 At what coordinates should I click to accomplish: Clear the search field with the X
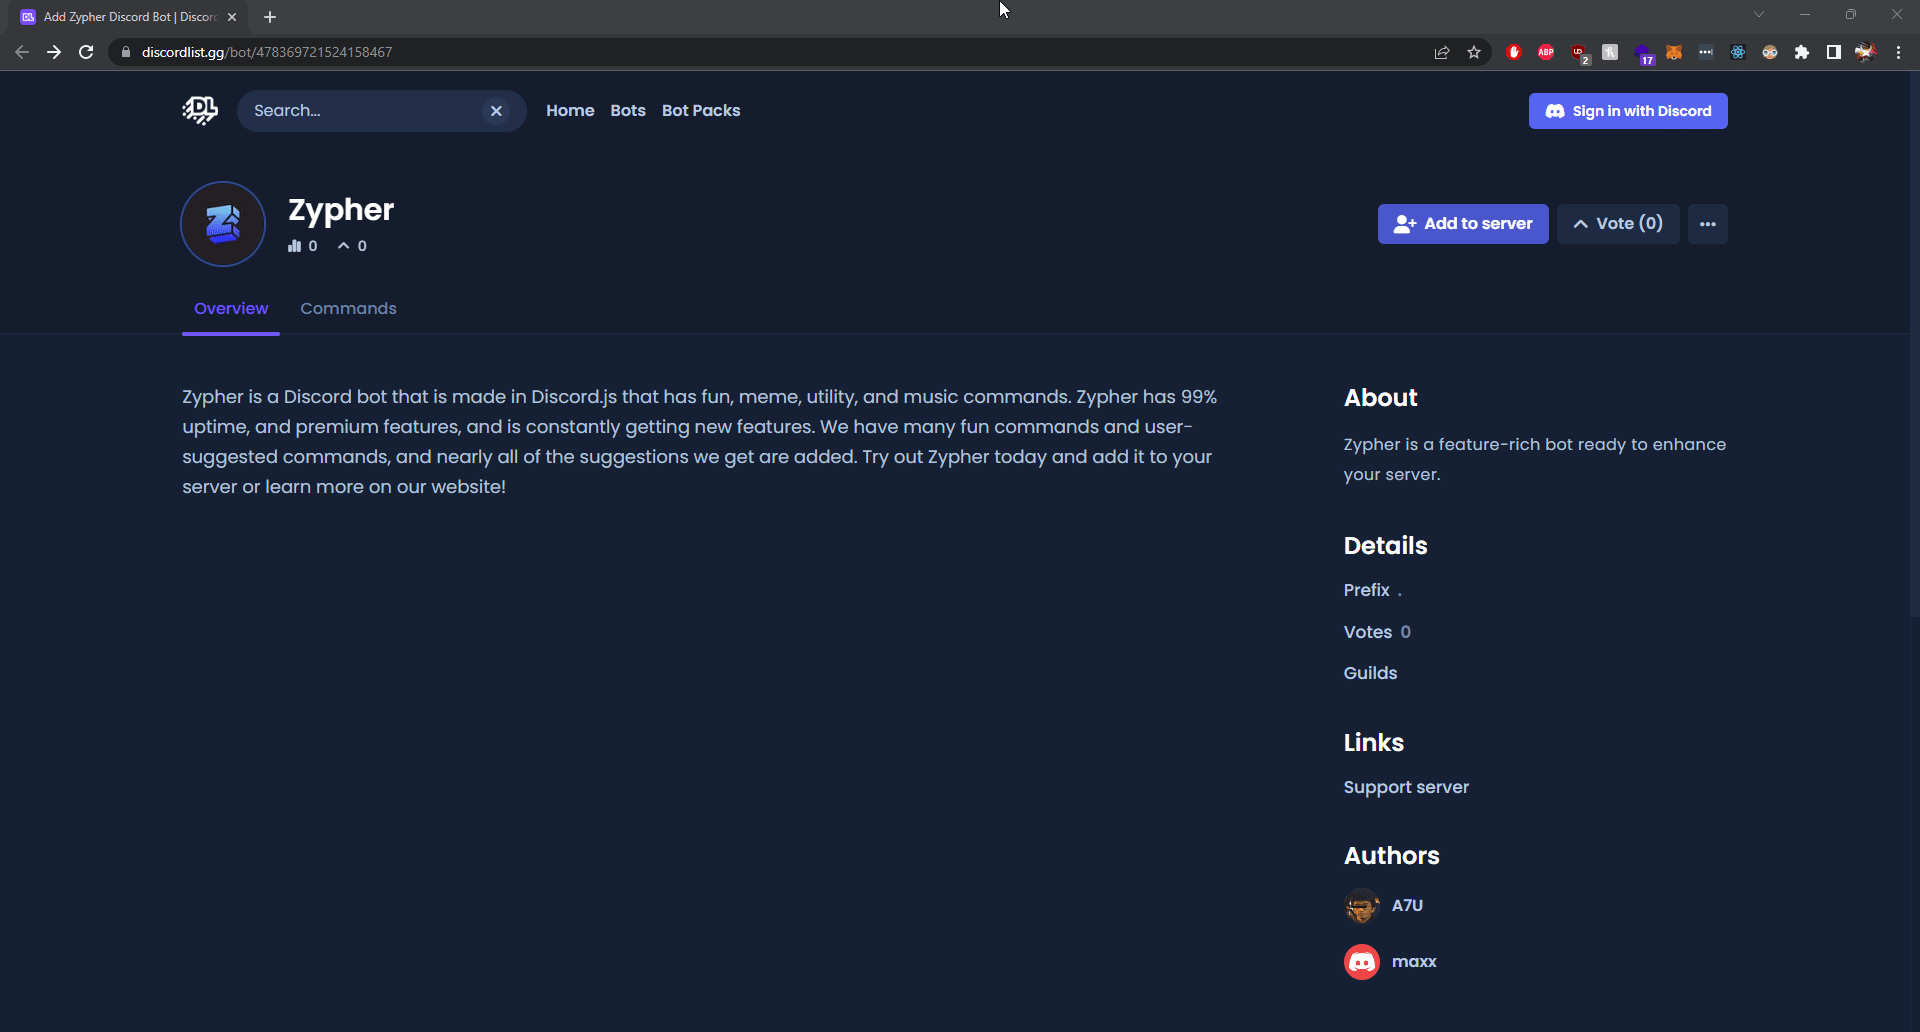(x=497, y=110)
